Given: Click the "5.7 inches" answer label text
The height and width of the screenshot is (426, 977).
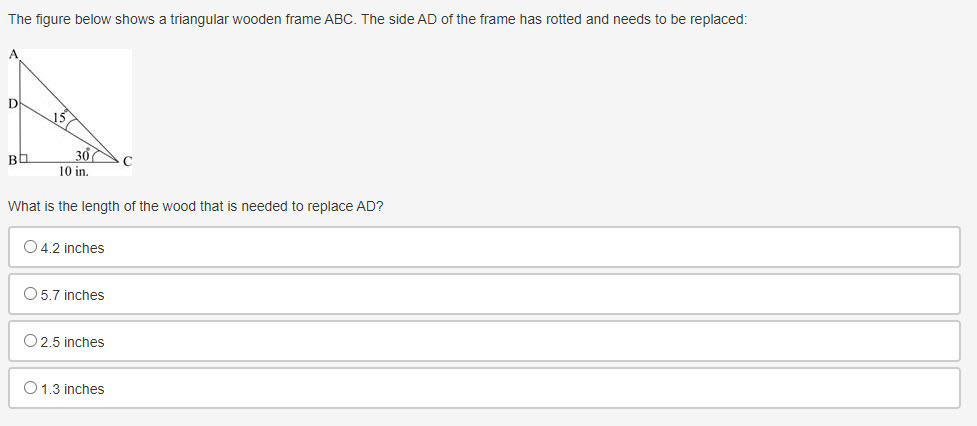Looking at the screenshot, I should click(72, 295).
